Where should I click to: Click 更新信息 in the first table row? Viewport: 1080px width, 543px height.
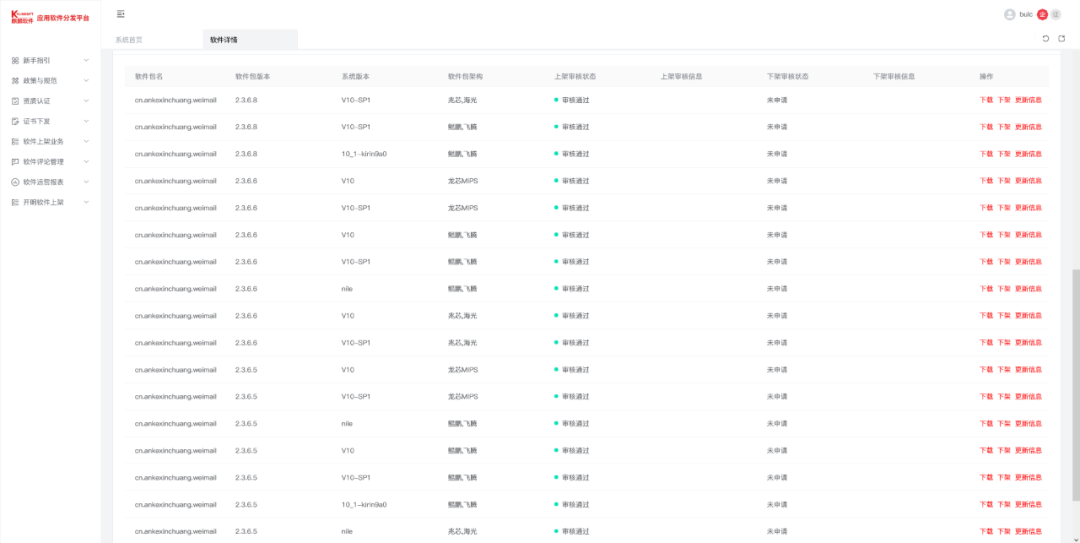point(1028,100)
